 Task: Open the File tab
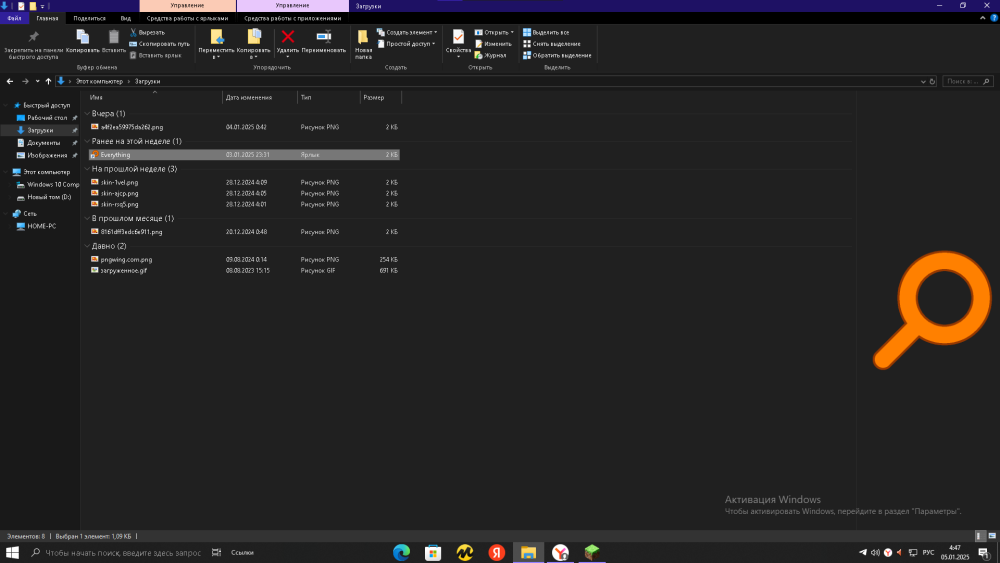coord(14,18)
